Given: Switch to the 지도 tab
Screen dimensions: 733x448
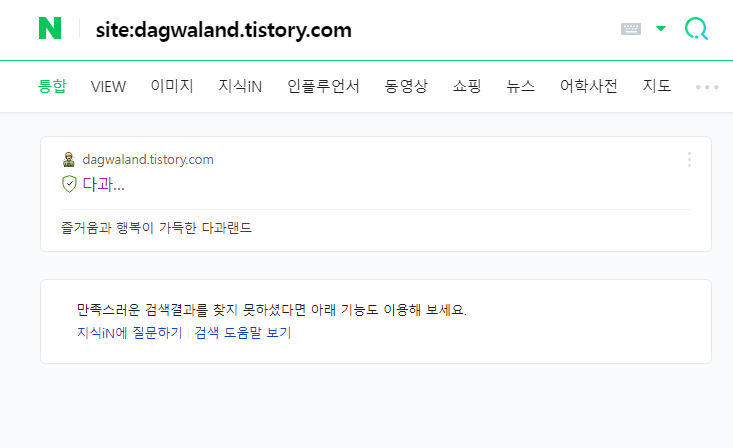Looking at the screenshot, I should click(657, 86).
